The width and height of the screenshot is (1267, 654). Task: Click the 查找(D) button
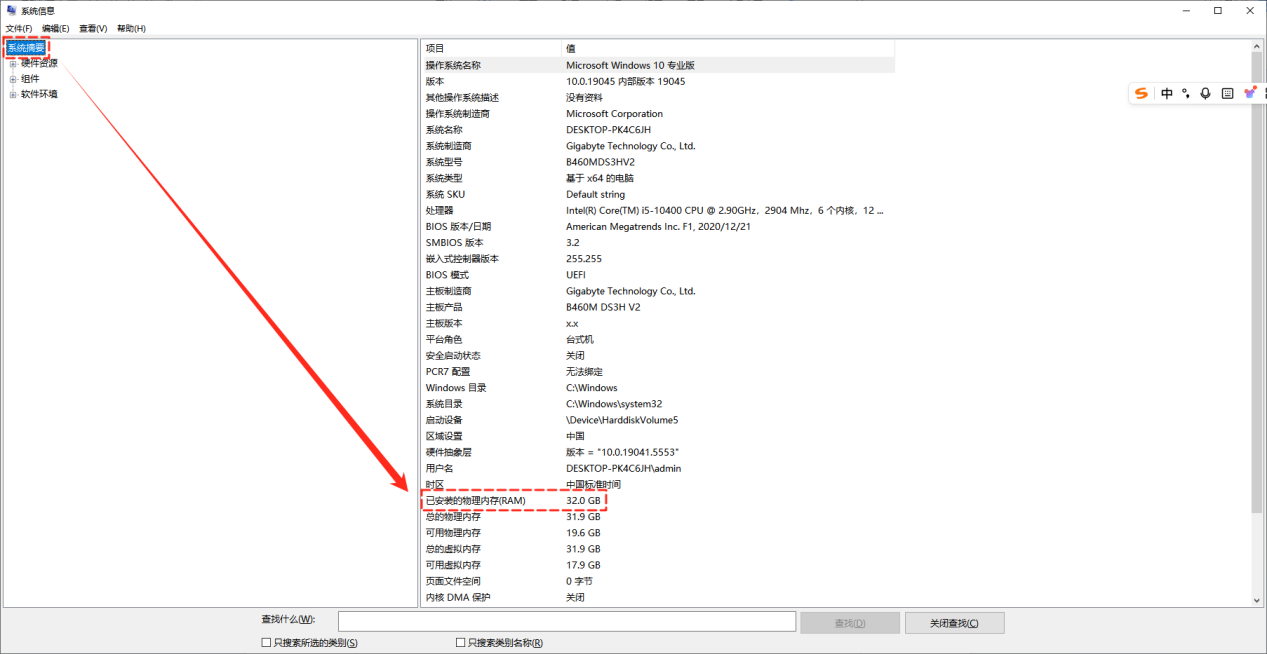click(849, 623)
